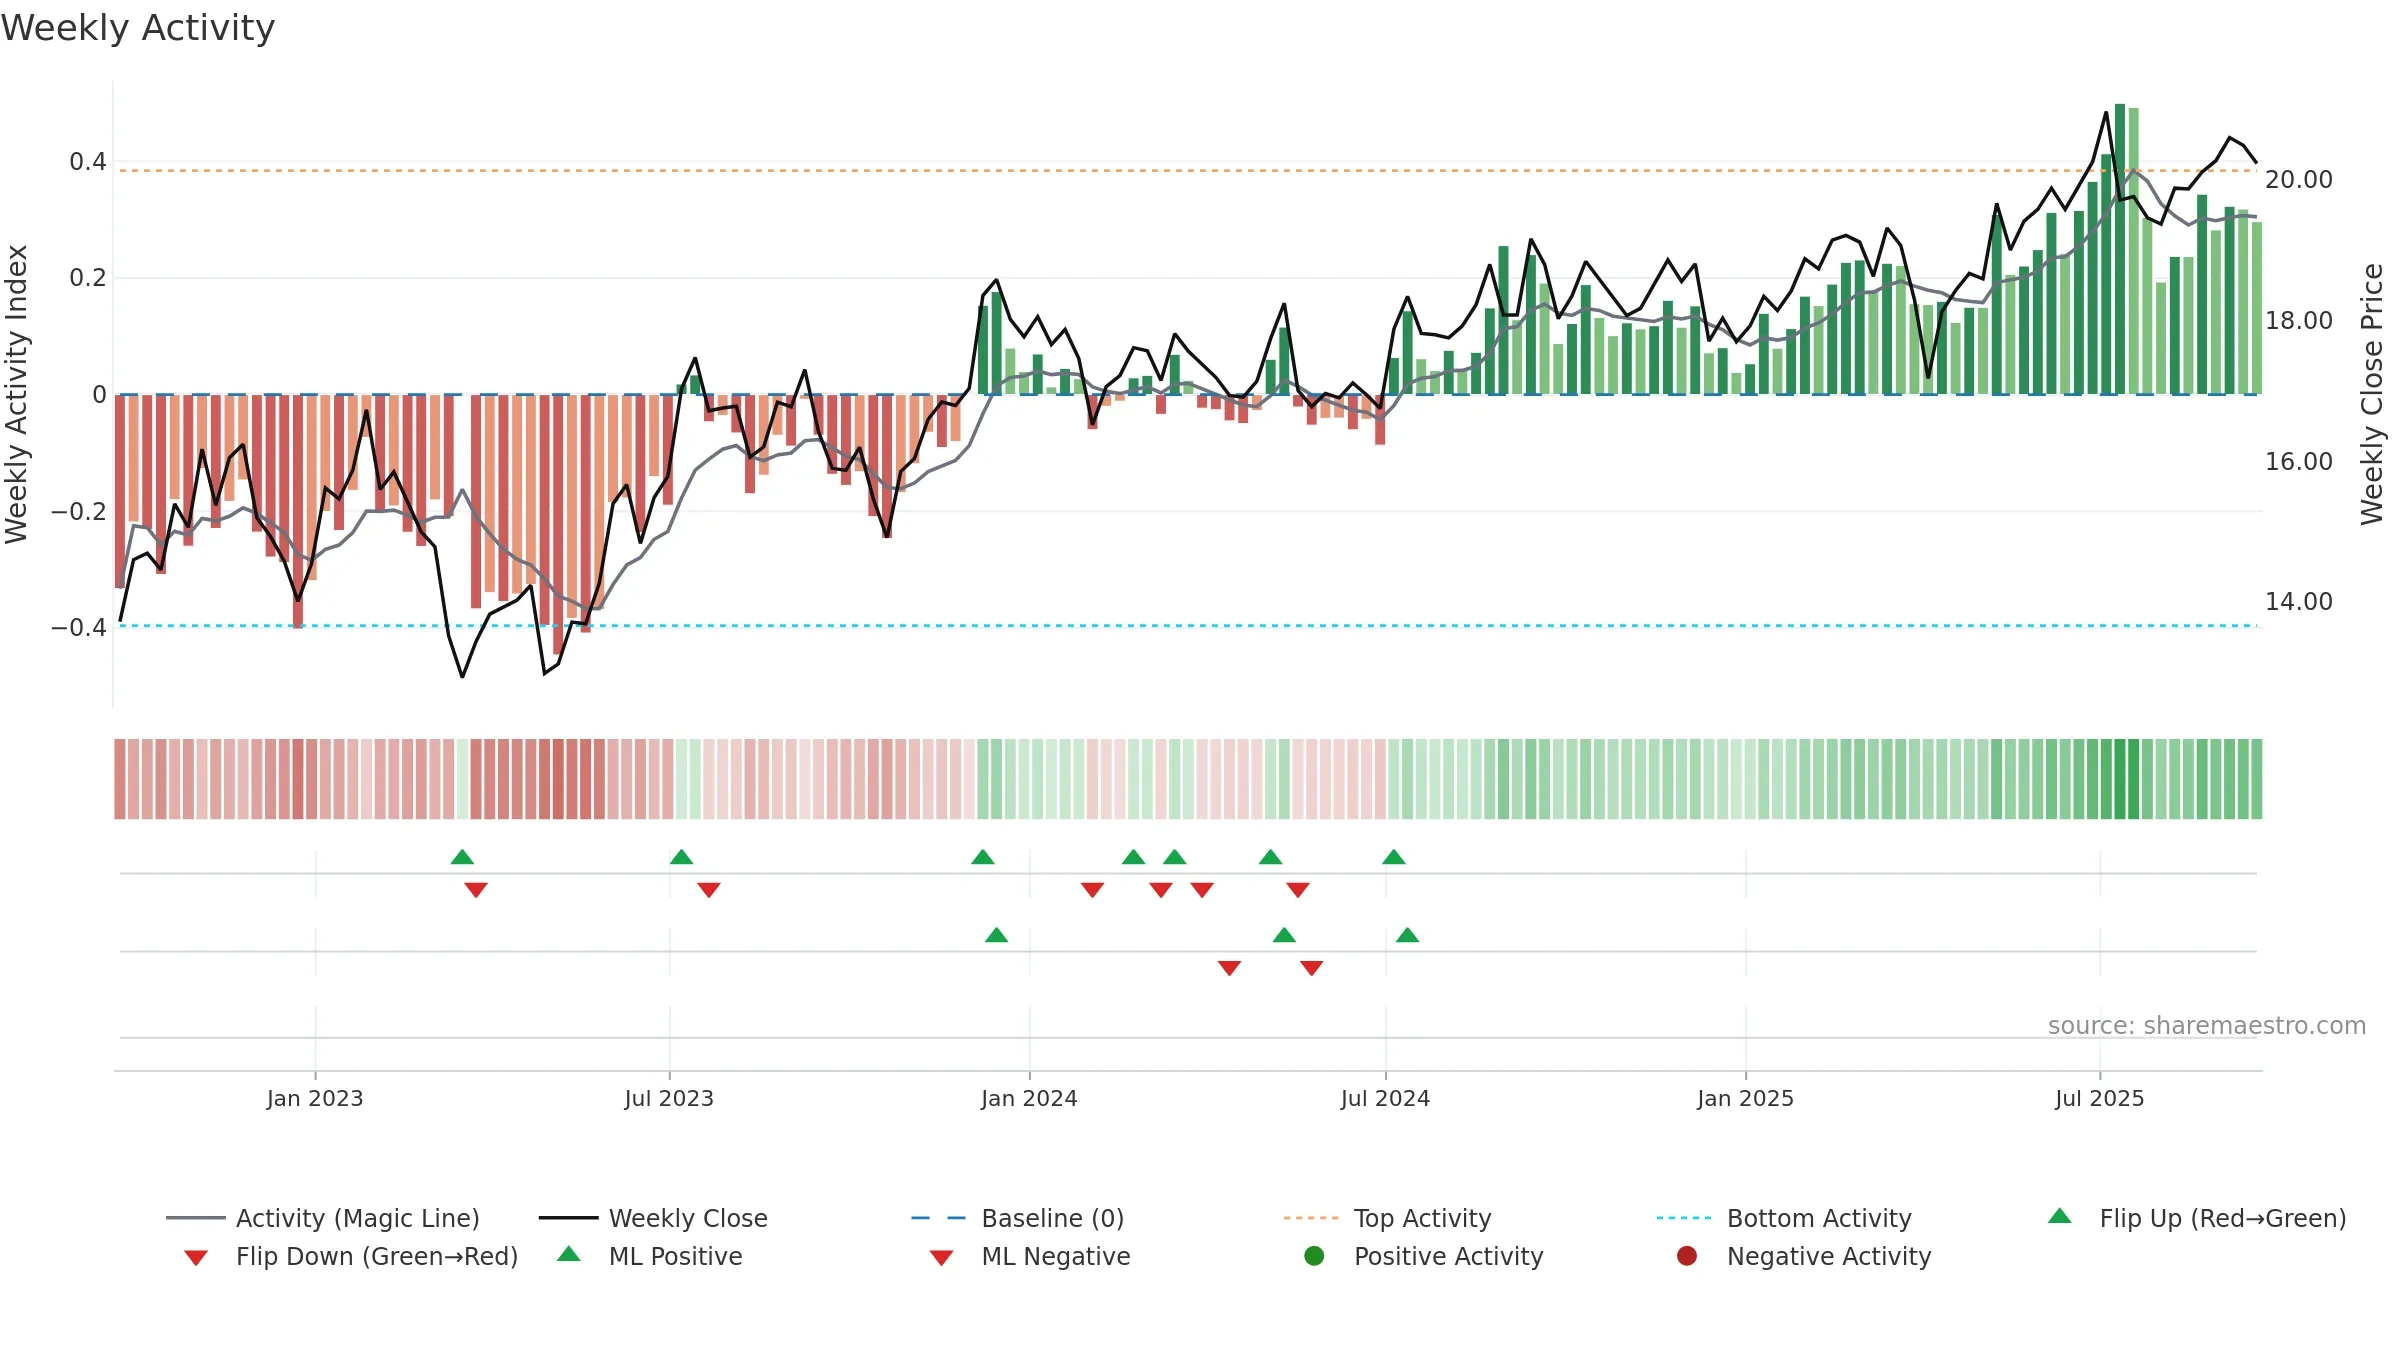Click Flip Up triangle near Jul 2023
The image size is (2400, 1350).
pos(681,857)
